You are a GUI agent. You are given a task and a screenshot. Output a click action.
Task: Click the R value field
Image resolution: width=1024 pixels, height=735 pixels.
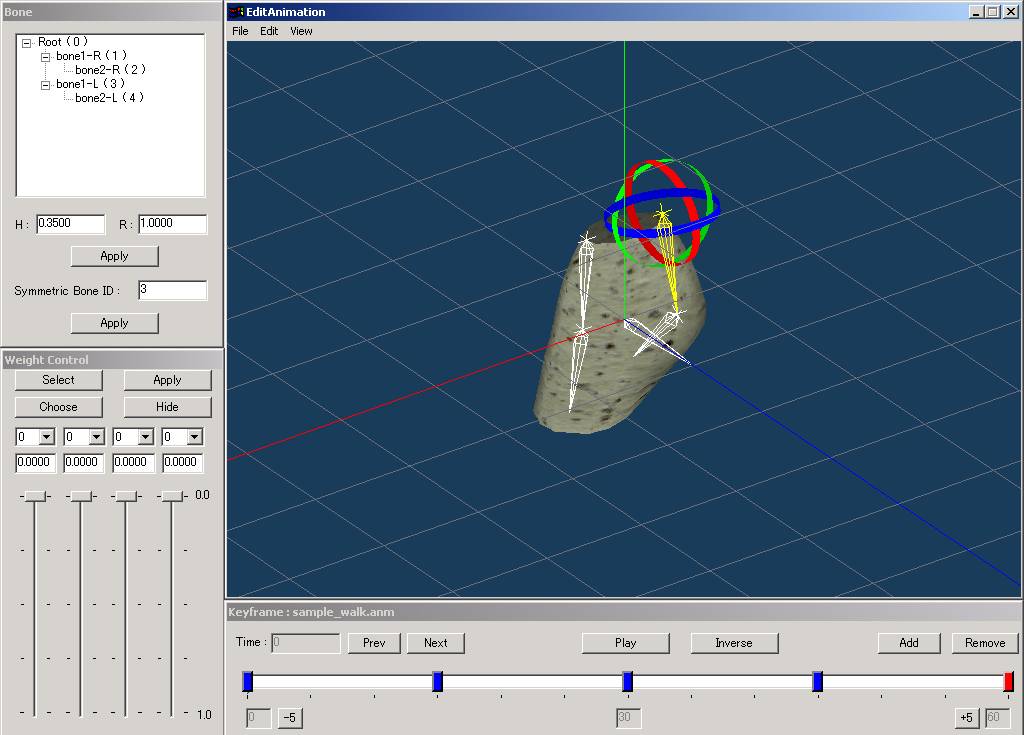[x=172, y=224]
